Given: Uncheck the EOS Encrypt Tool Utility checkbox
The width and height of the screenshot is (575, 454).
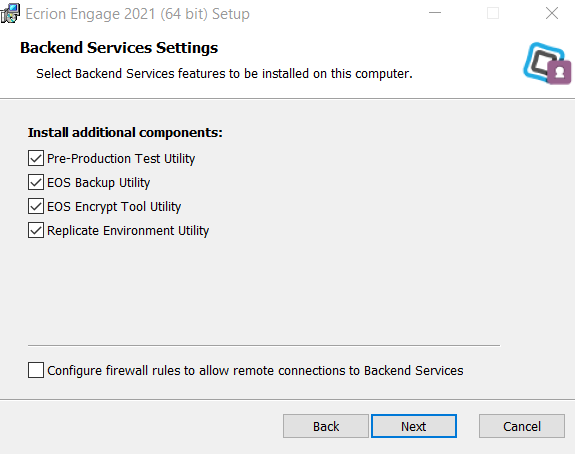Looking at the screenshot, I should click(x=36, y=206).
